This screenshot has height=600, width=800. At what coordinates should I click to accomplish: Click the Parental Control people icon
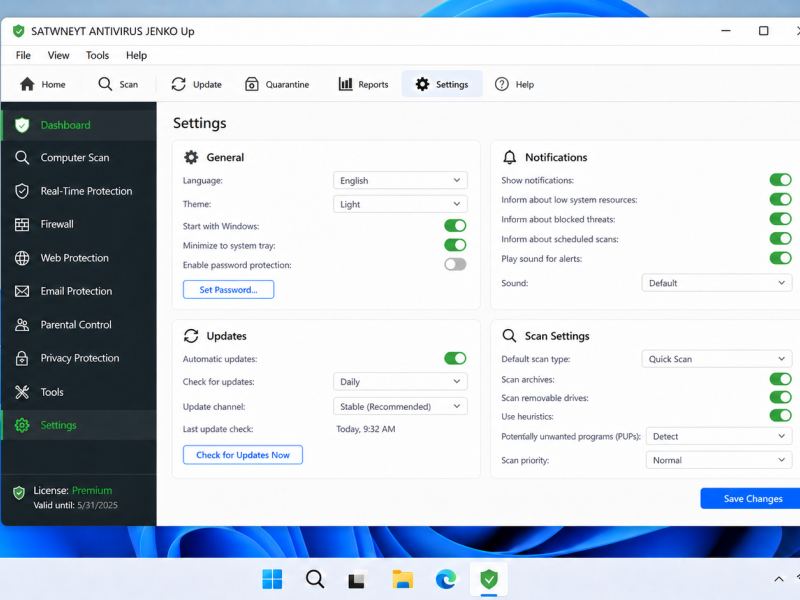coord(22,325)
